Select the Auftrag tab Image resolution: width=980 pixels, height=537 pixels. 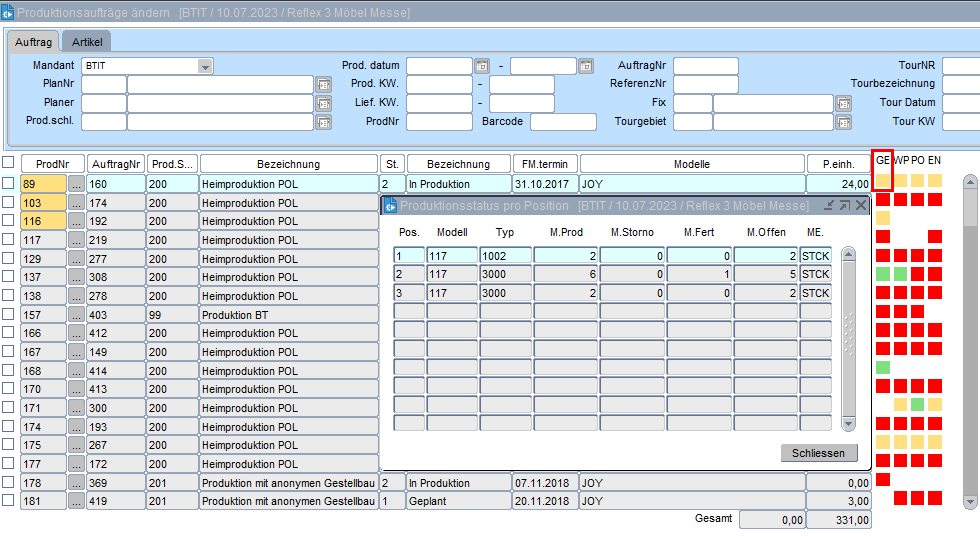click(x=33, y=42)
